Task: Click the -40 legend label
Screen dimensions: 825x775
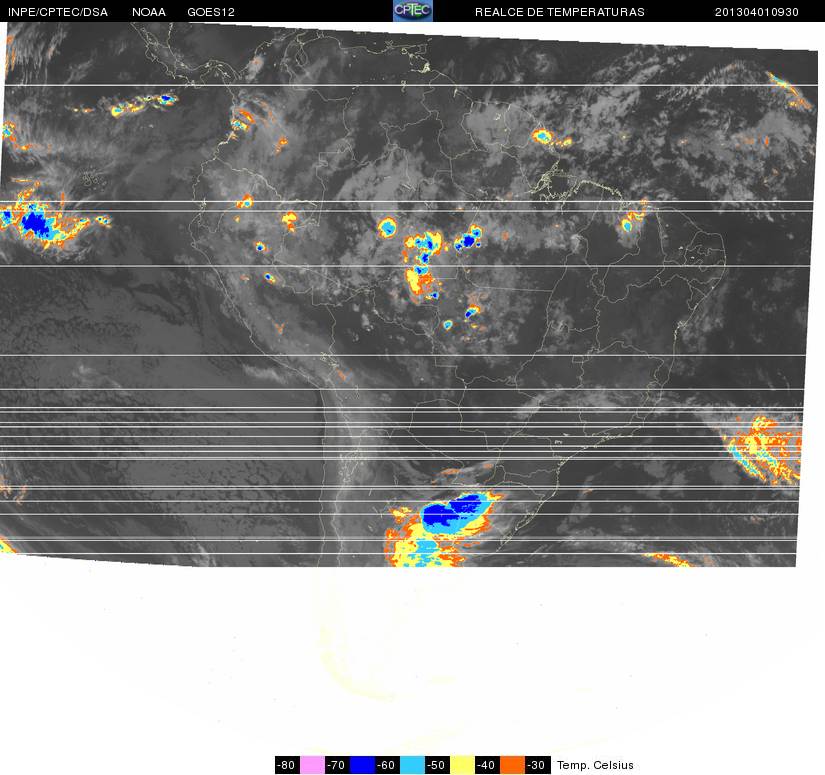Action: (x=487, y=765)
